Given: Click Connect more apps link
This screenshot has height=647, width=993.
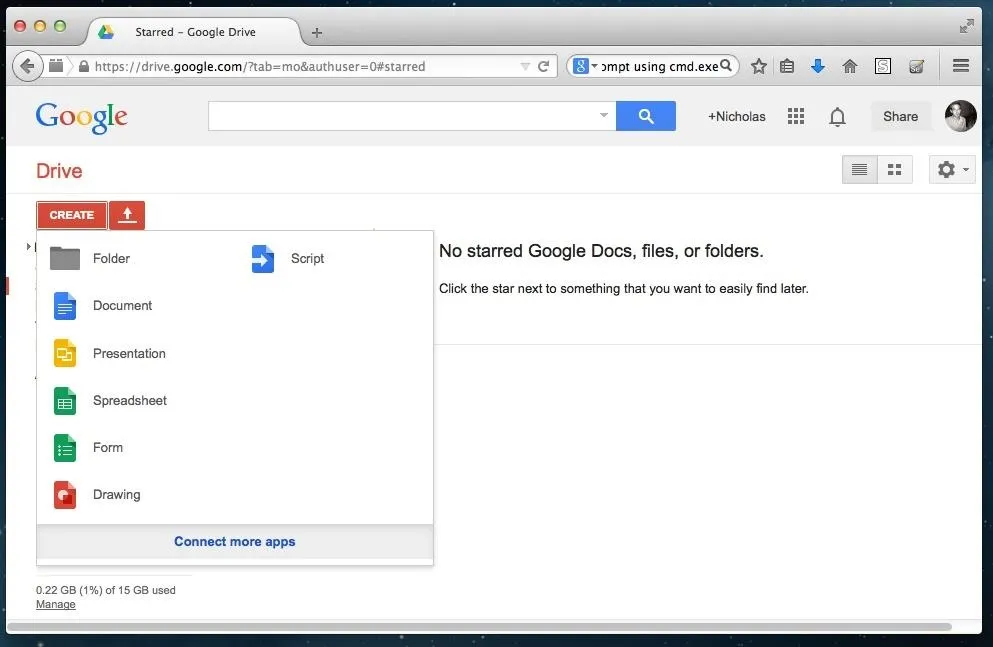Looking at the screenshot, I should (235, 542).
